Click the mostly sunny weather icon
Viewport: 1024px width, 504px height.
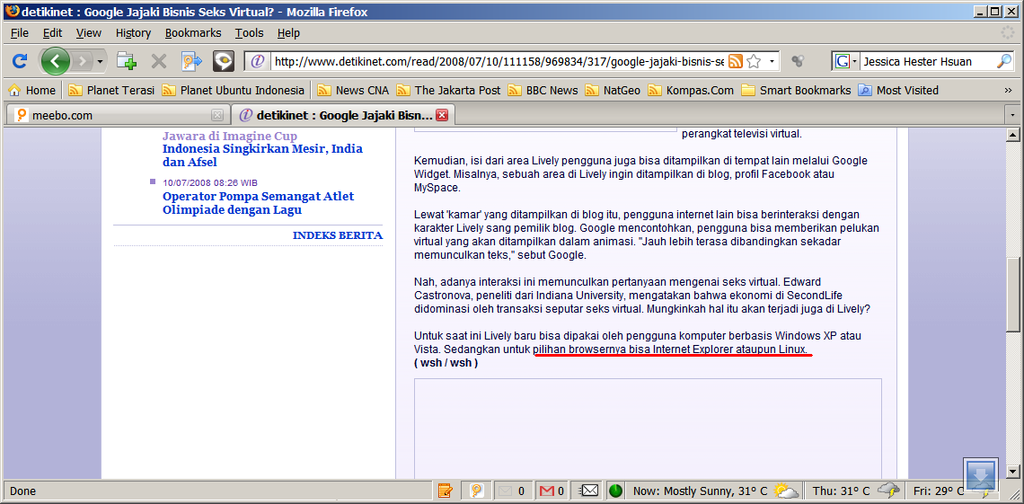(x=785, y=490)
